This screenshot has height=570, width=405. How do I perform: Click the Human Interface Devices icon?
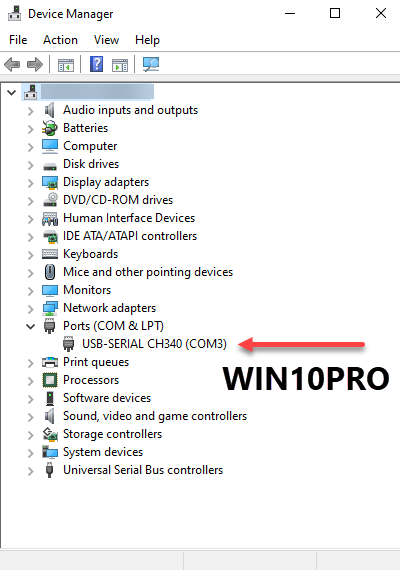tap(50, 218)
